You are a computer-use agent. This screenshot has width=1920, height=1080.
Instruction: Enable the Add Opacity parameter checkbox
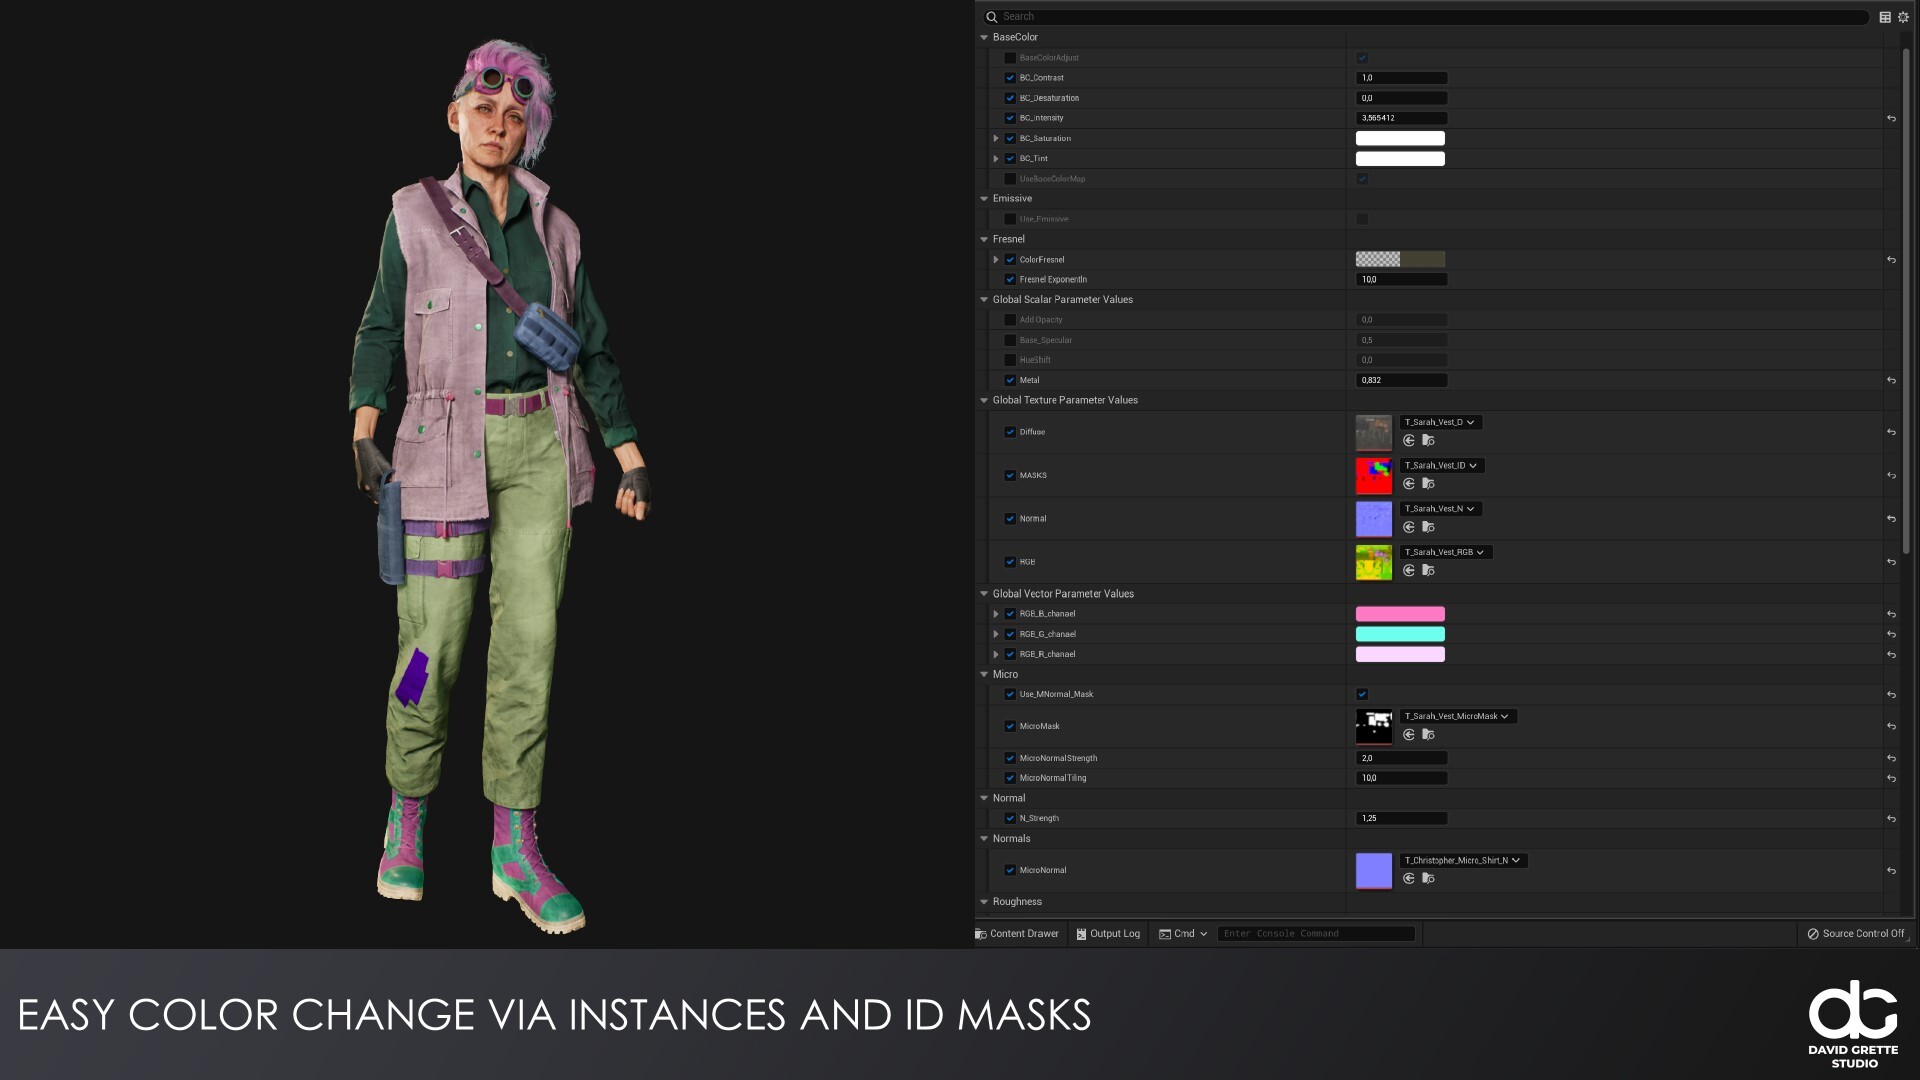[x=1011, y=319]
